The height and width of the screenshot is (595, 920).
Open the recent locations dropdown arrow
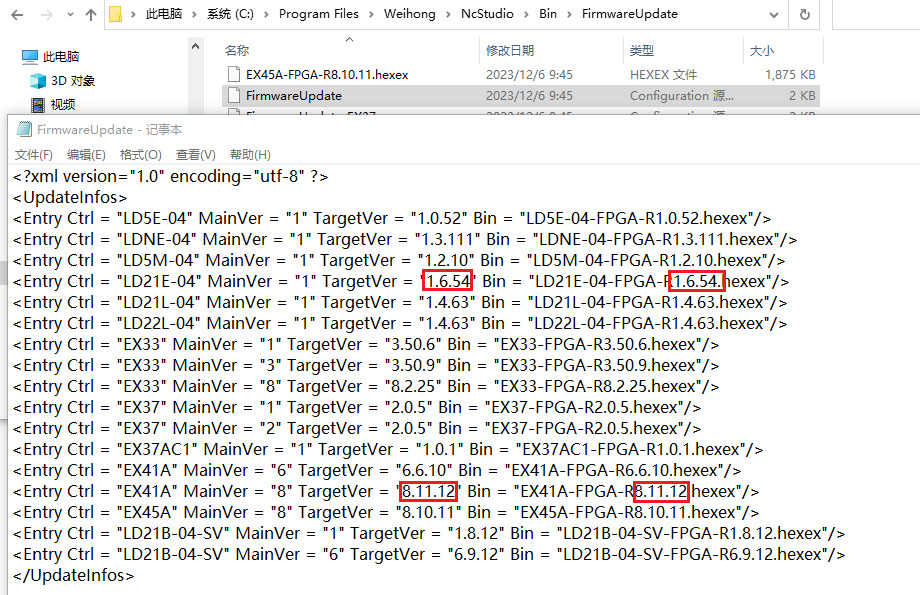[70, 15]
